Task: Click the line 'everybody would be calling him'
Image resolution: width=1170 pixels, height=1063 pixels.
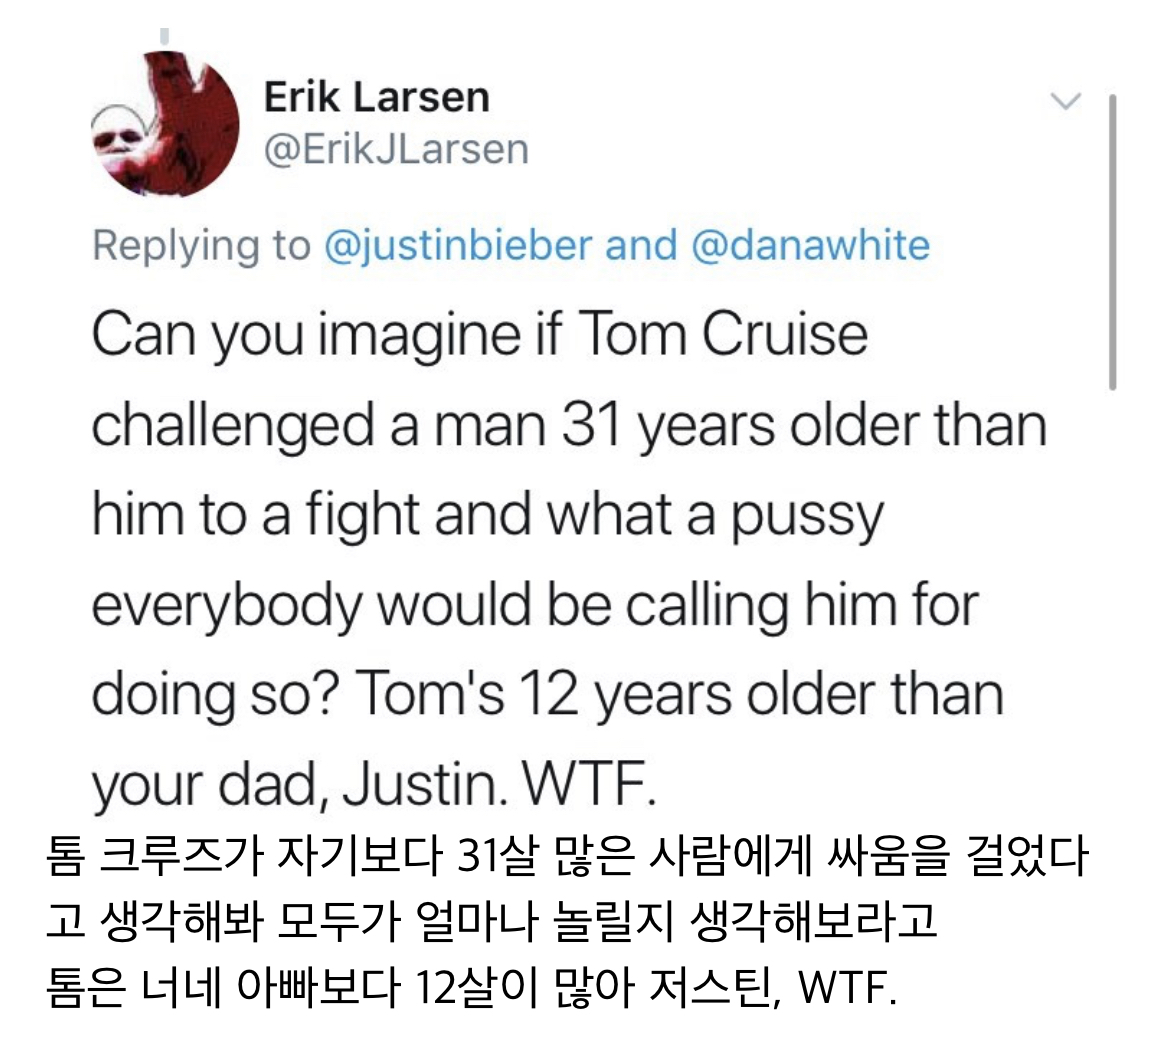Action: click(x=535, y=605)
